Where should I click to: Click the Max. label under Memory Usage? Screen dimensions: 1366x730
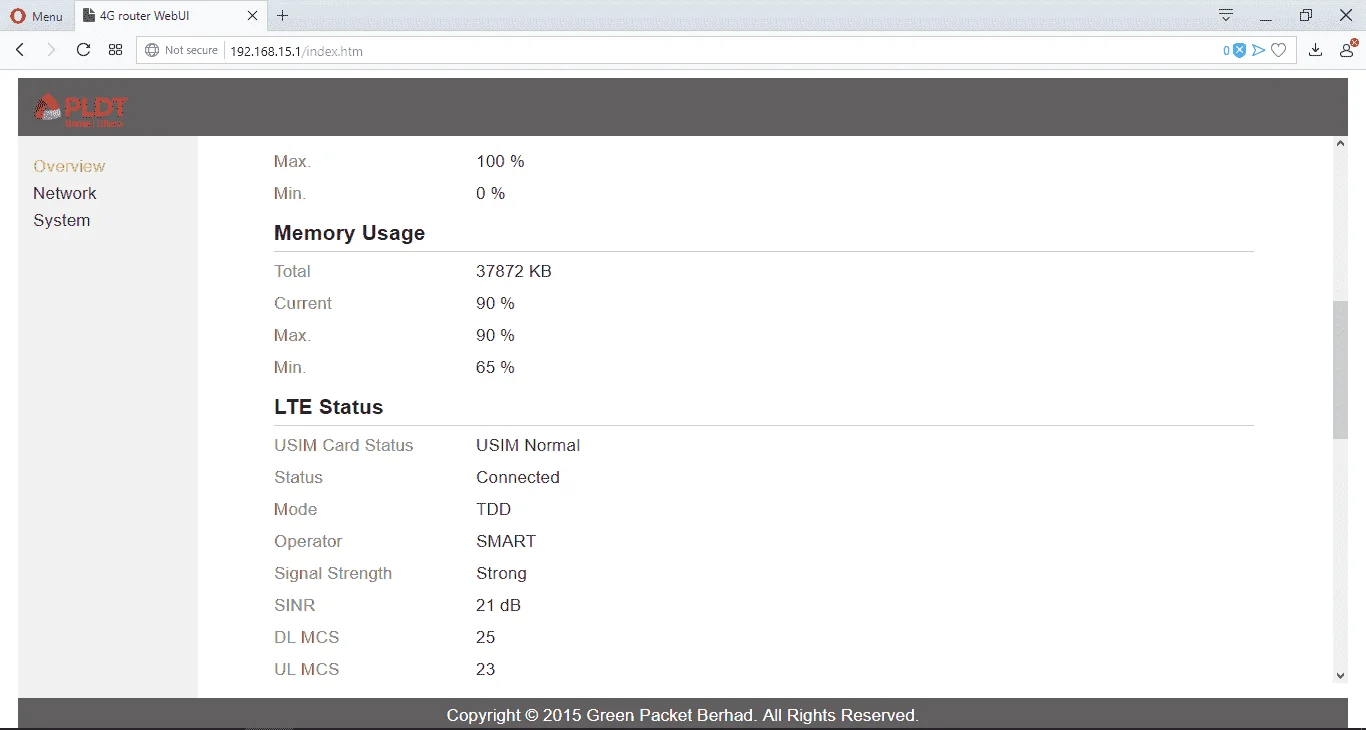point(292,335)
